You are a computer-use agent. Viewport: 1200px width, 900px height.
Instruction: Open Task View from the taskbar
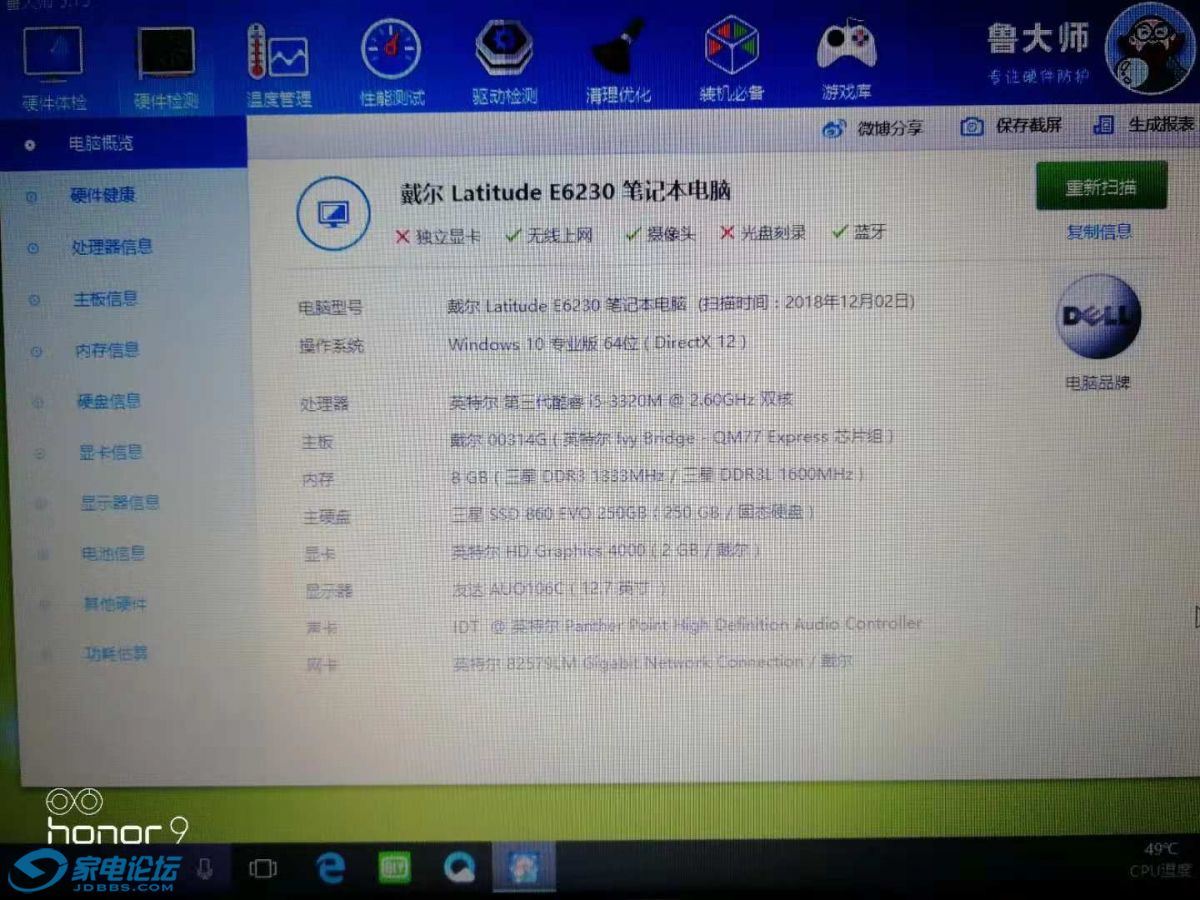(263, 868)
